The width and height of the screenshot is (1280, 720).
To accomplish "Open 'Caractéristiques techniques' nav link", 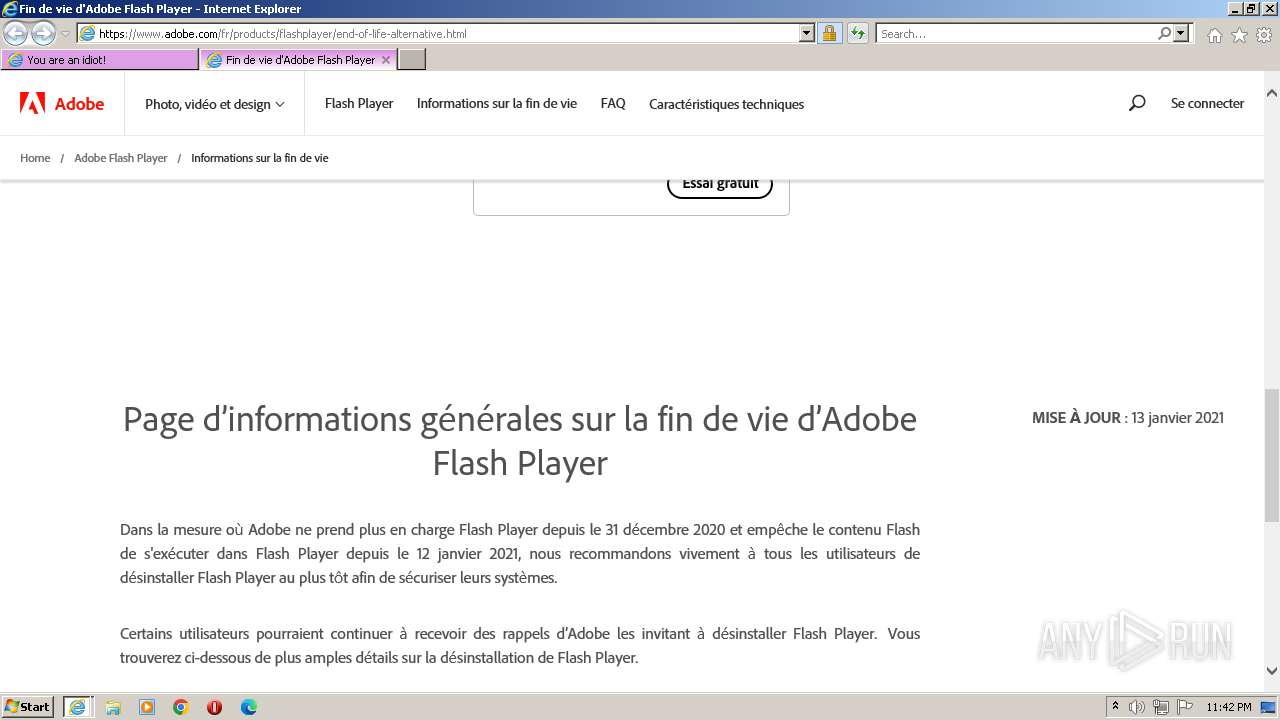I will tap(726, 104).
